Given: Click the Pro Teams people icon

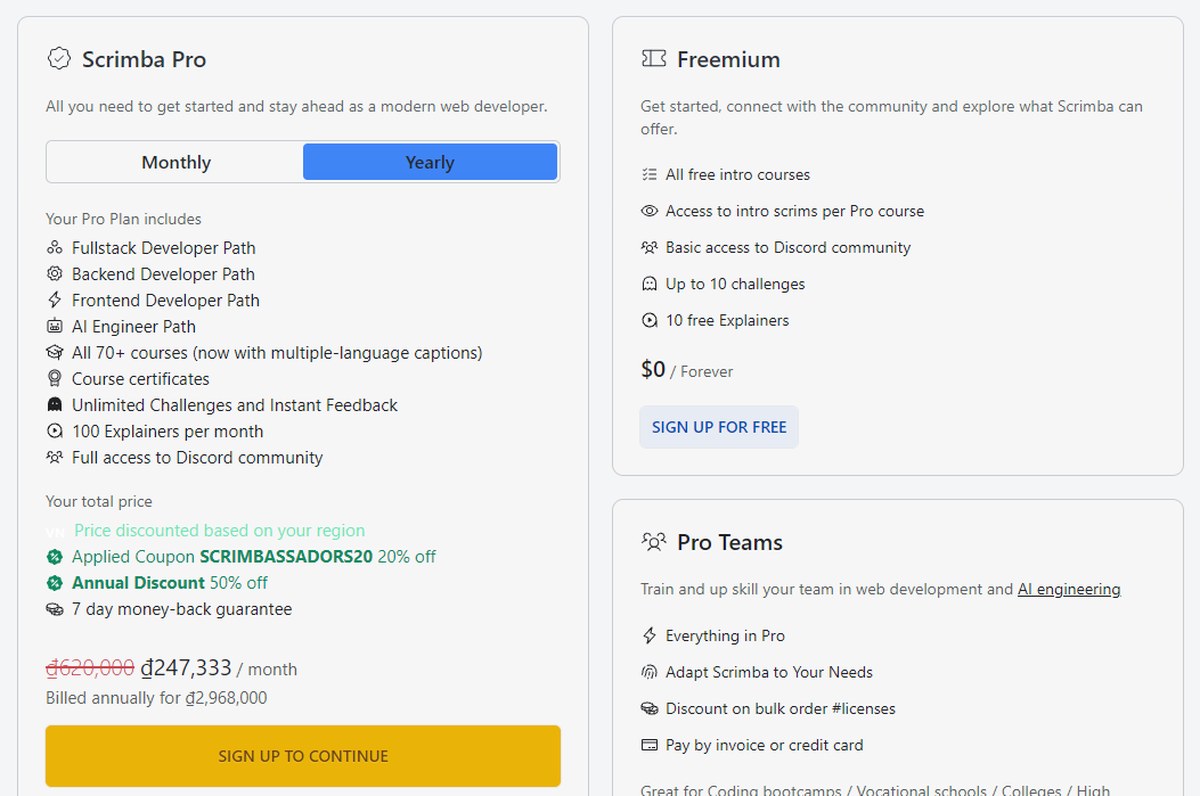Looking at the screenshot, I should pyautogui.click(x=653, y=542).
